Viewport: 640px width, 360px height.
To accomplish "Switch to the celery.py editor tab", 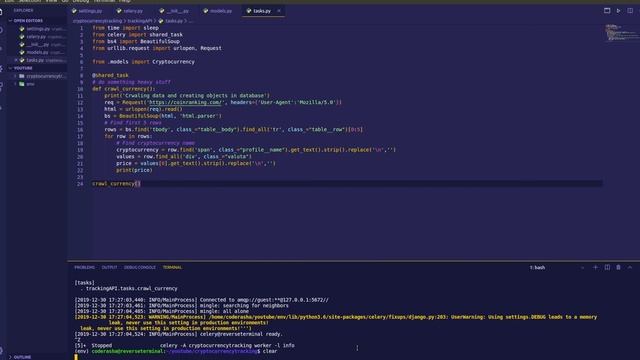I will 133,11.
